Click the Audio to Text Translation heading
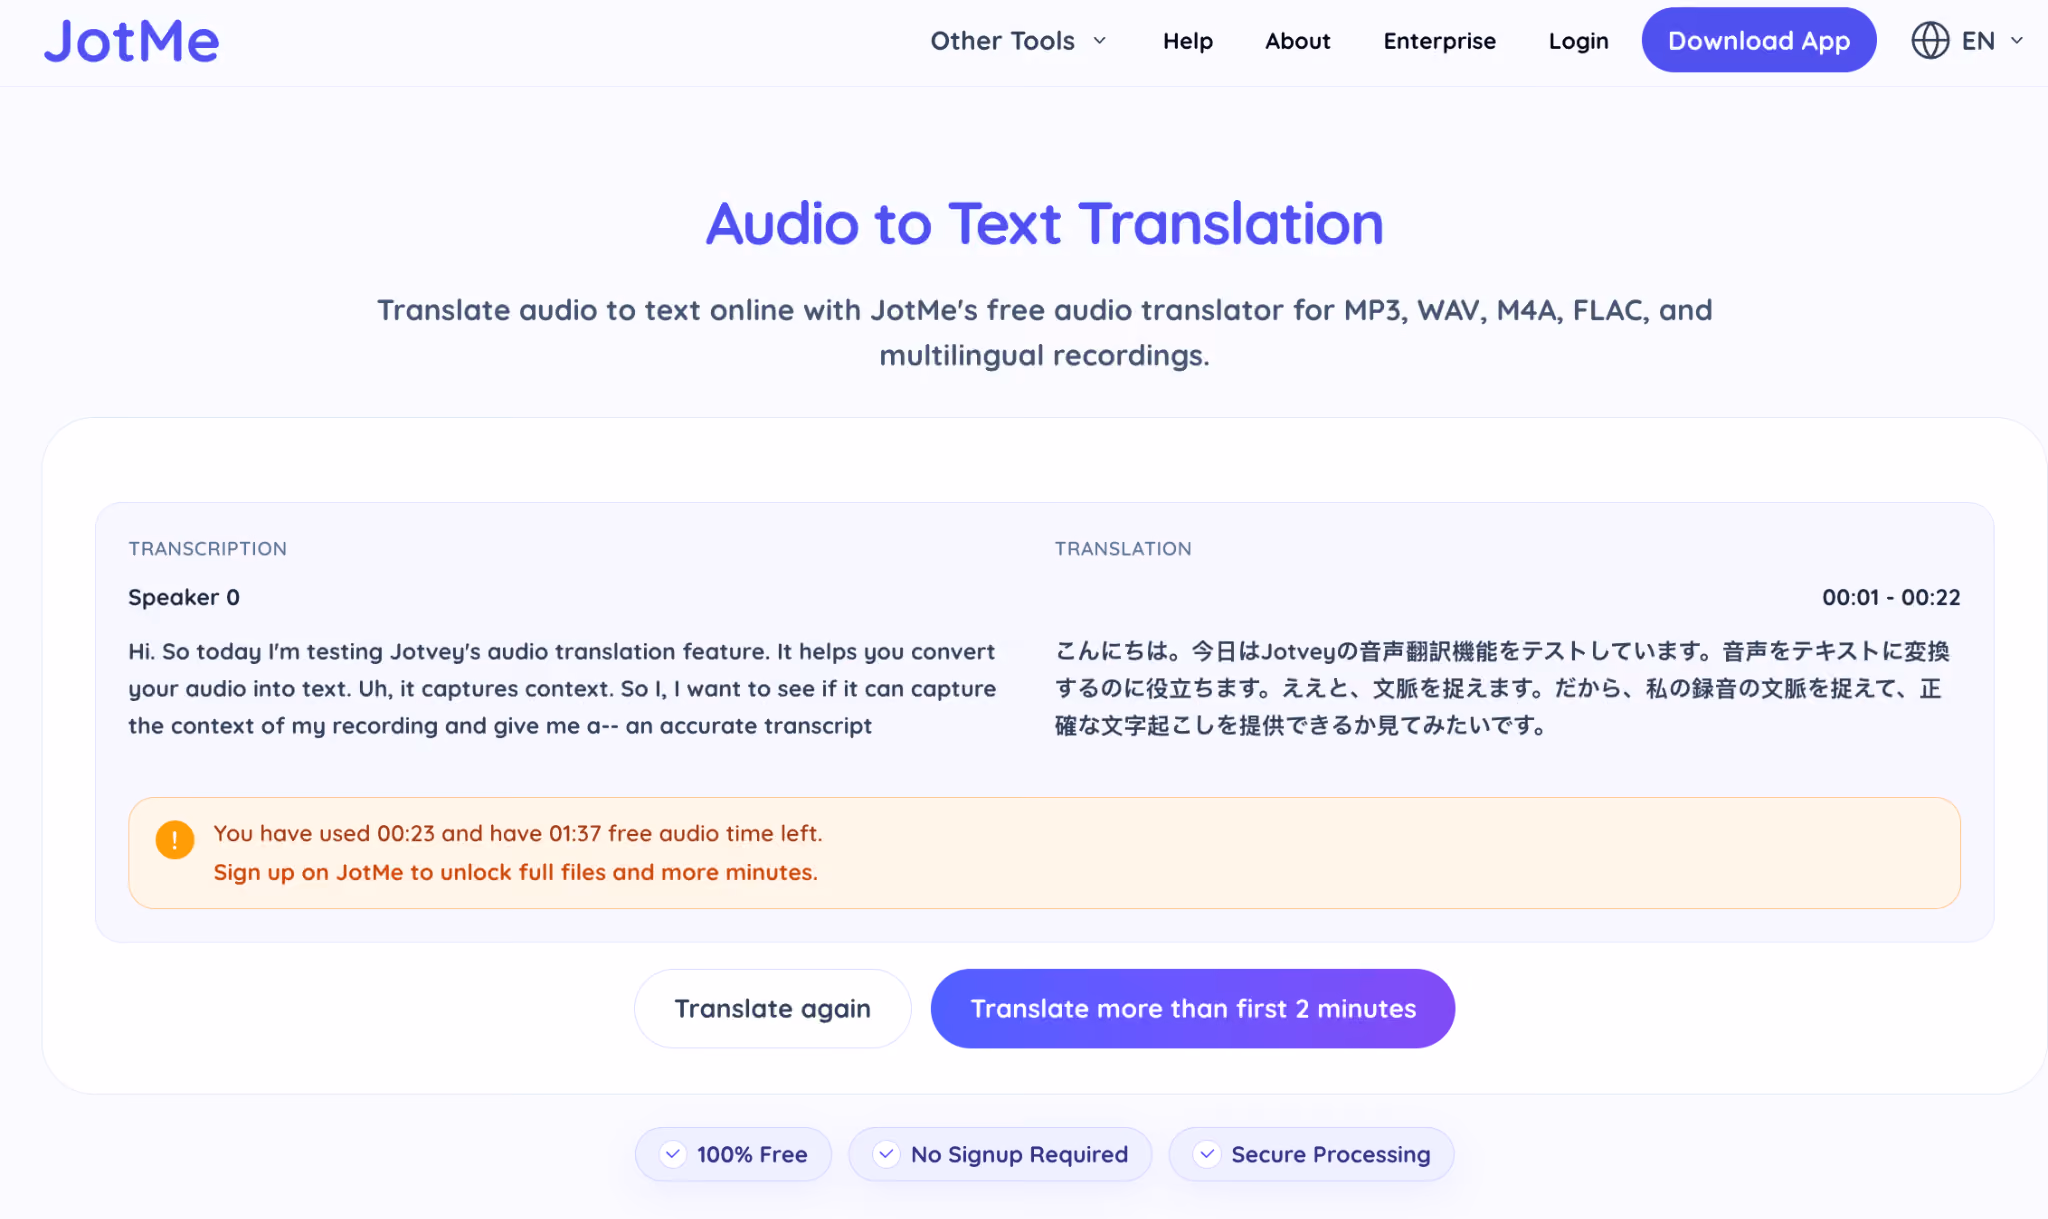 [x=1044, y=223]
